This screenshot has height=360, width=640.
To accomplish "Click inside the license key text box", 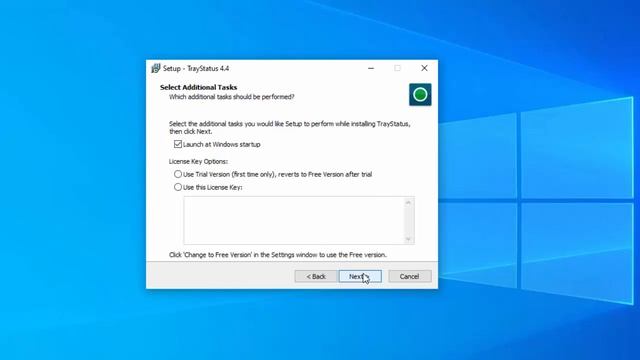I will [x=294, y=220].
